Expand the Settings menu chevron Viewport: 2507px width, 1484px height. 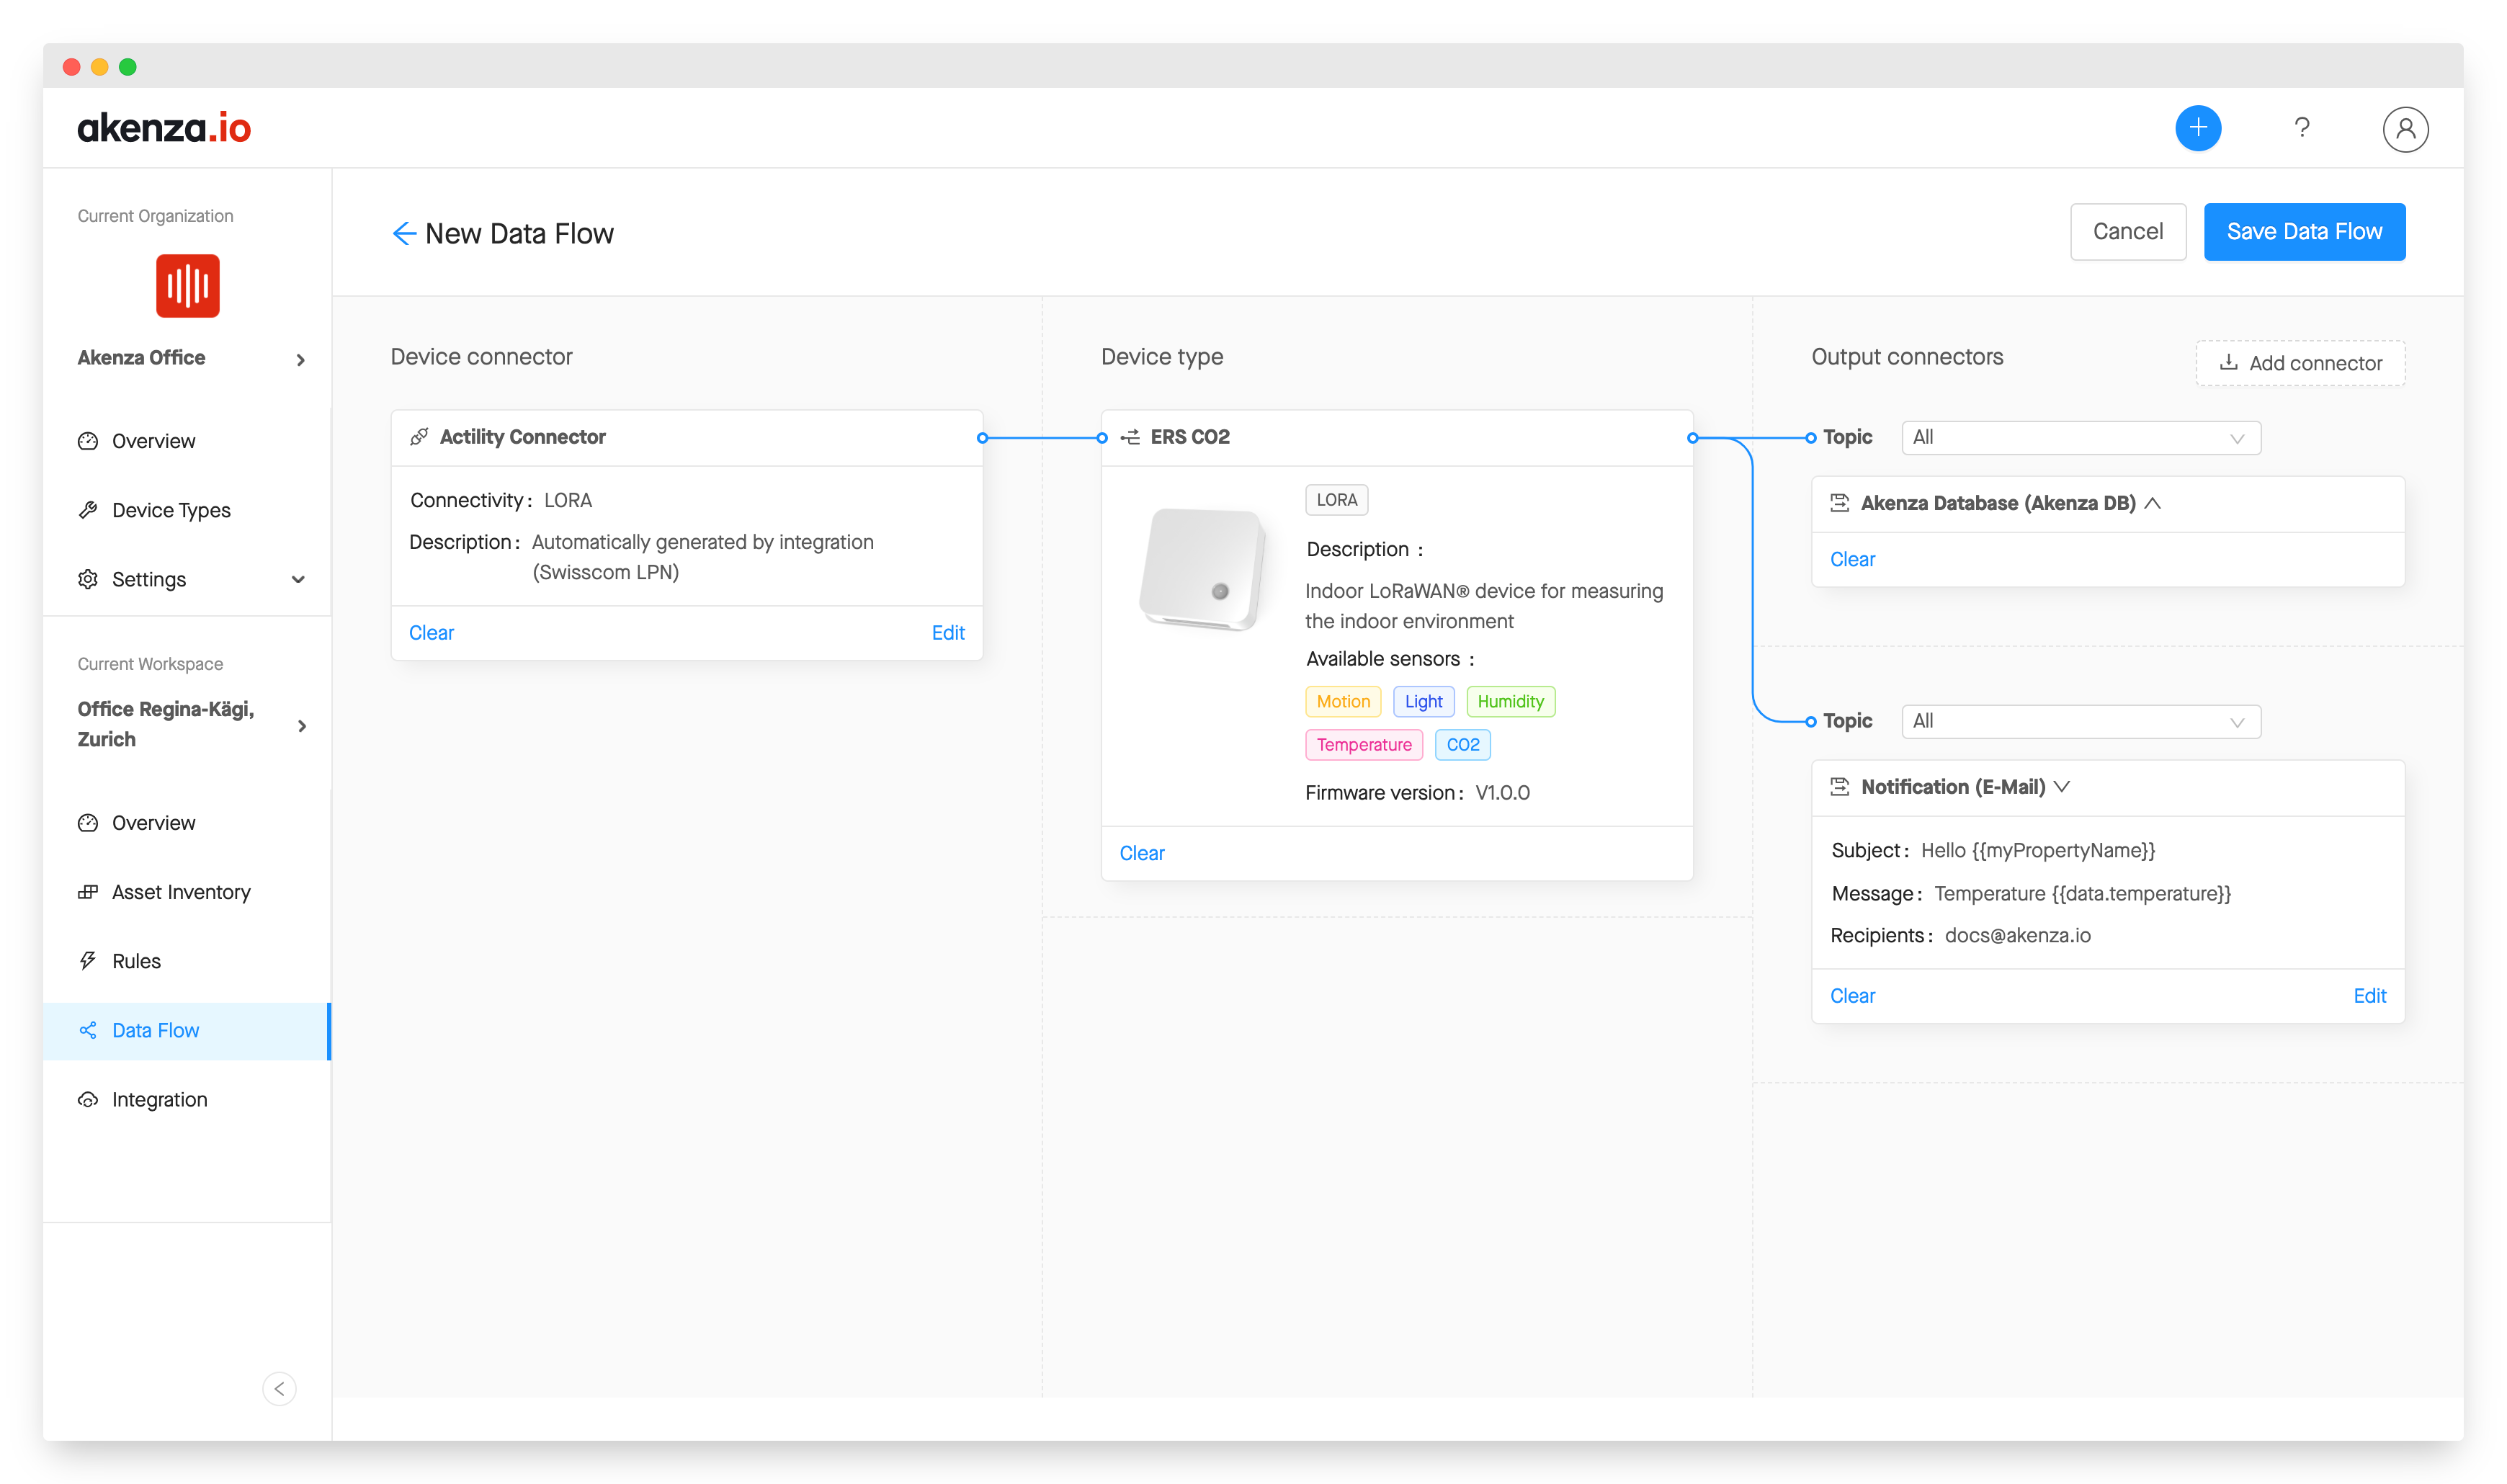(298, 580)
